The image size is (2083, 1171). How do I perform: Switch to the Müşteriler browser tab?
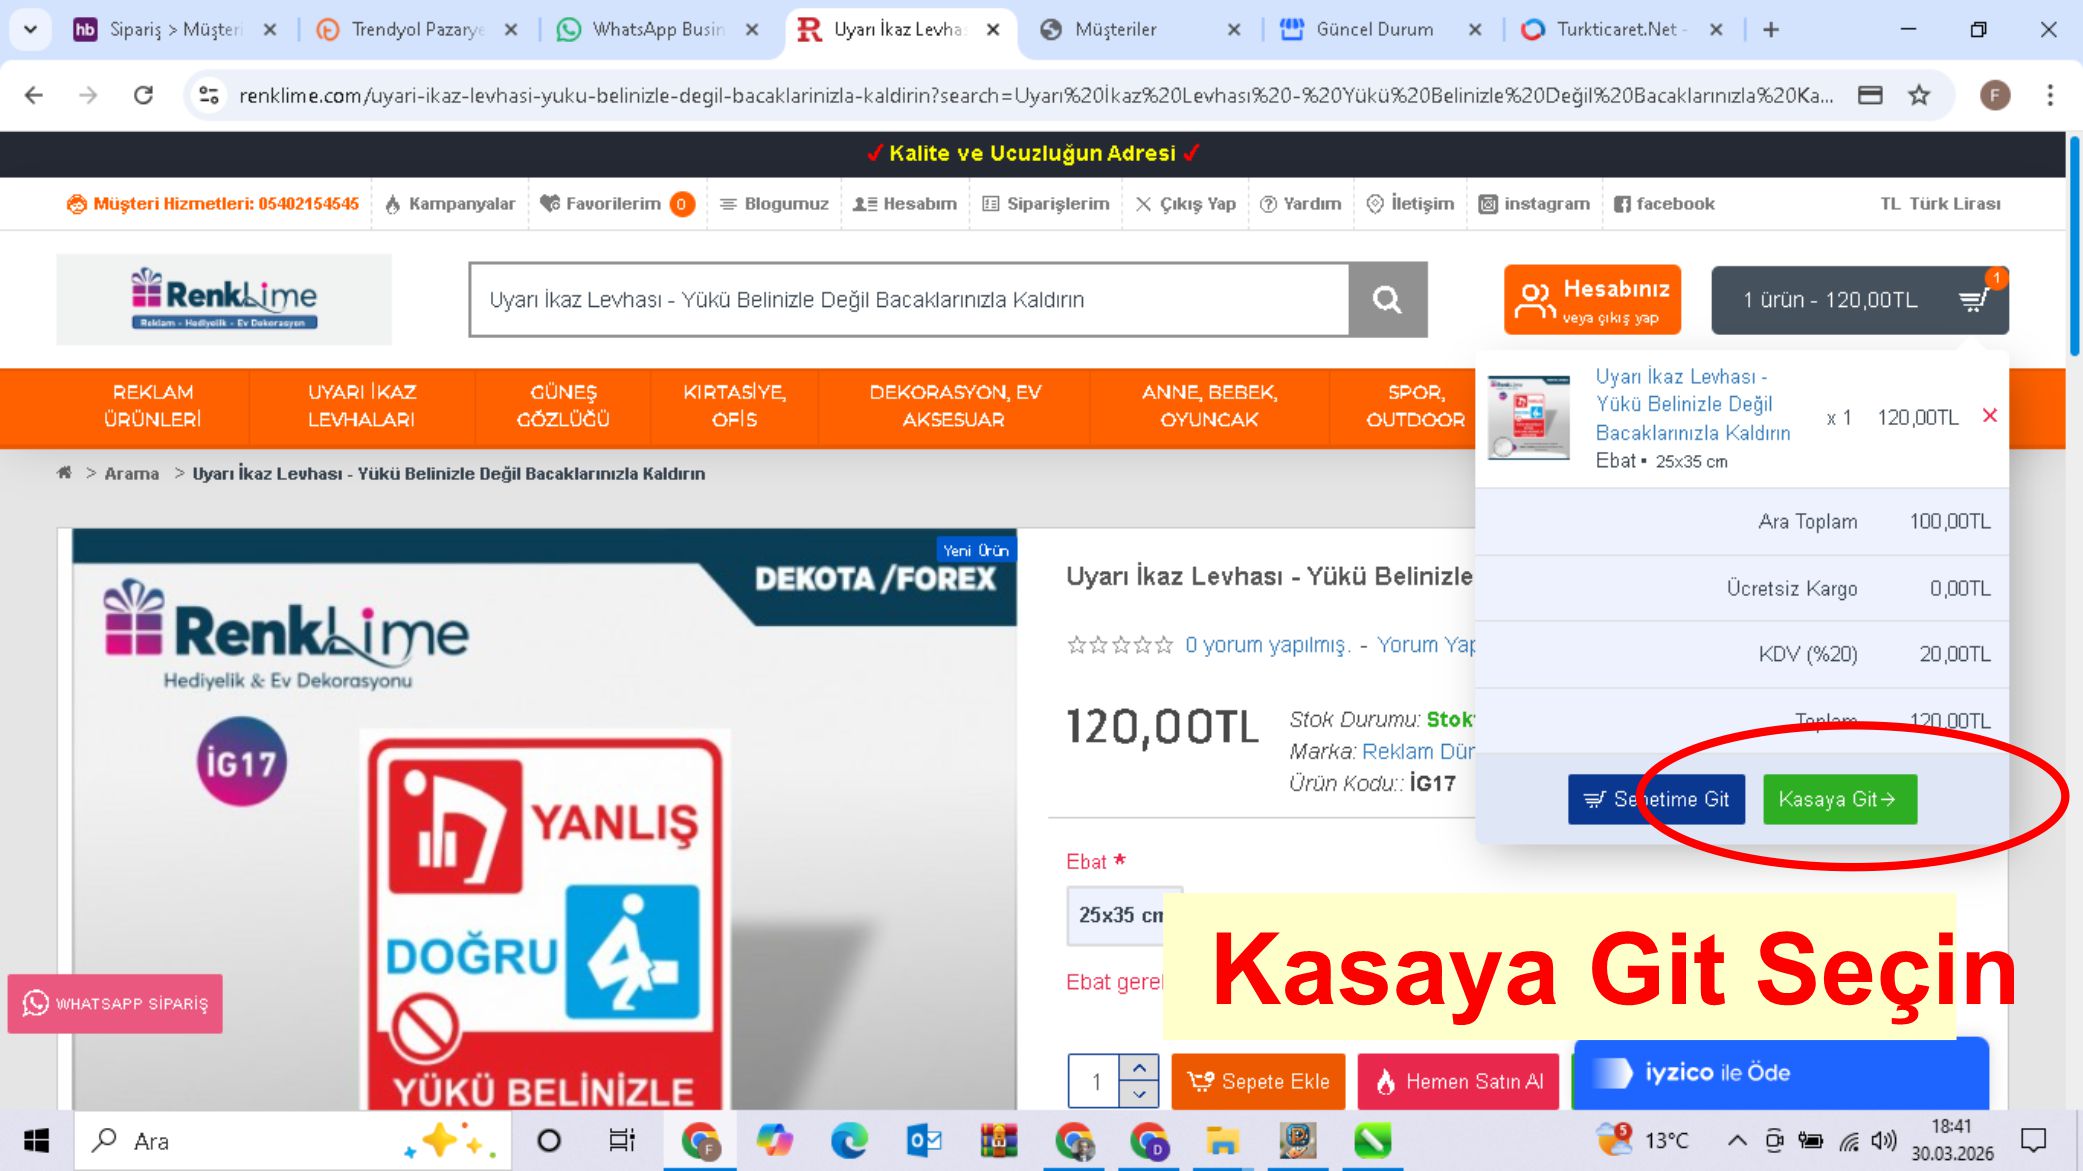[1115, 30]
